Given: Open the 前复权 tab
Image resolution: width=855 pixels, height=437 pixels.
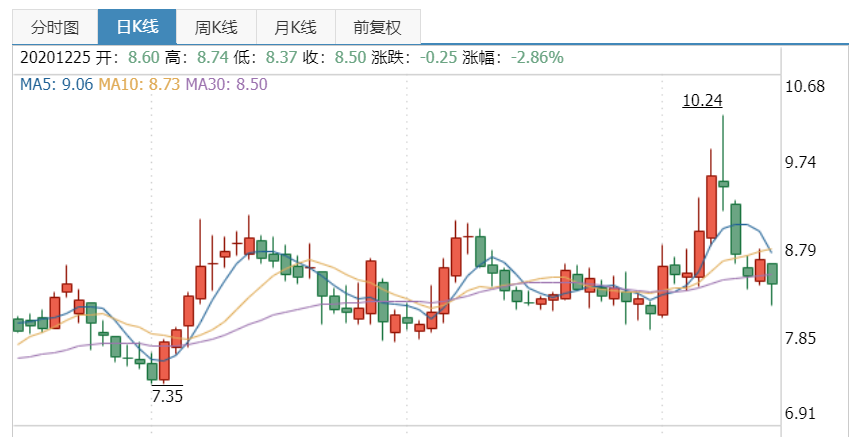Looking at the screenshot, I should pyautogui.click(x=378, y=27).
